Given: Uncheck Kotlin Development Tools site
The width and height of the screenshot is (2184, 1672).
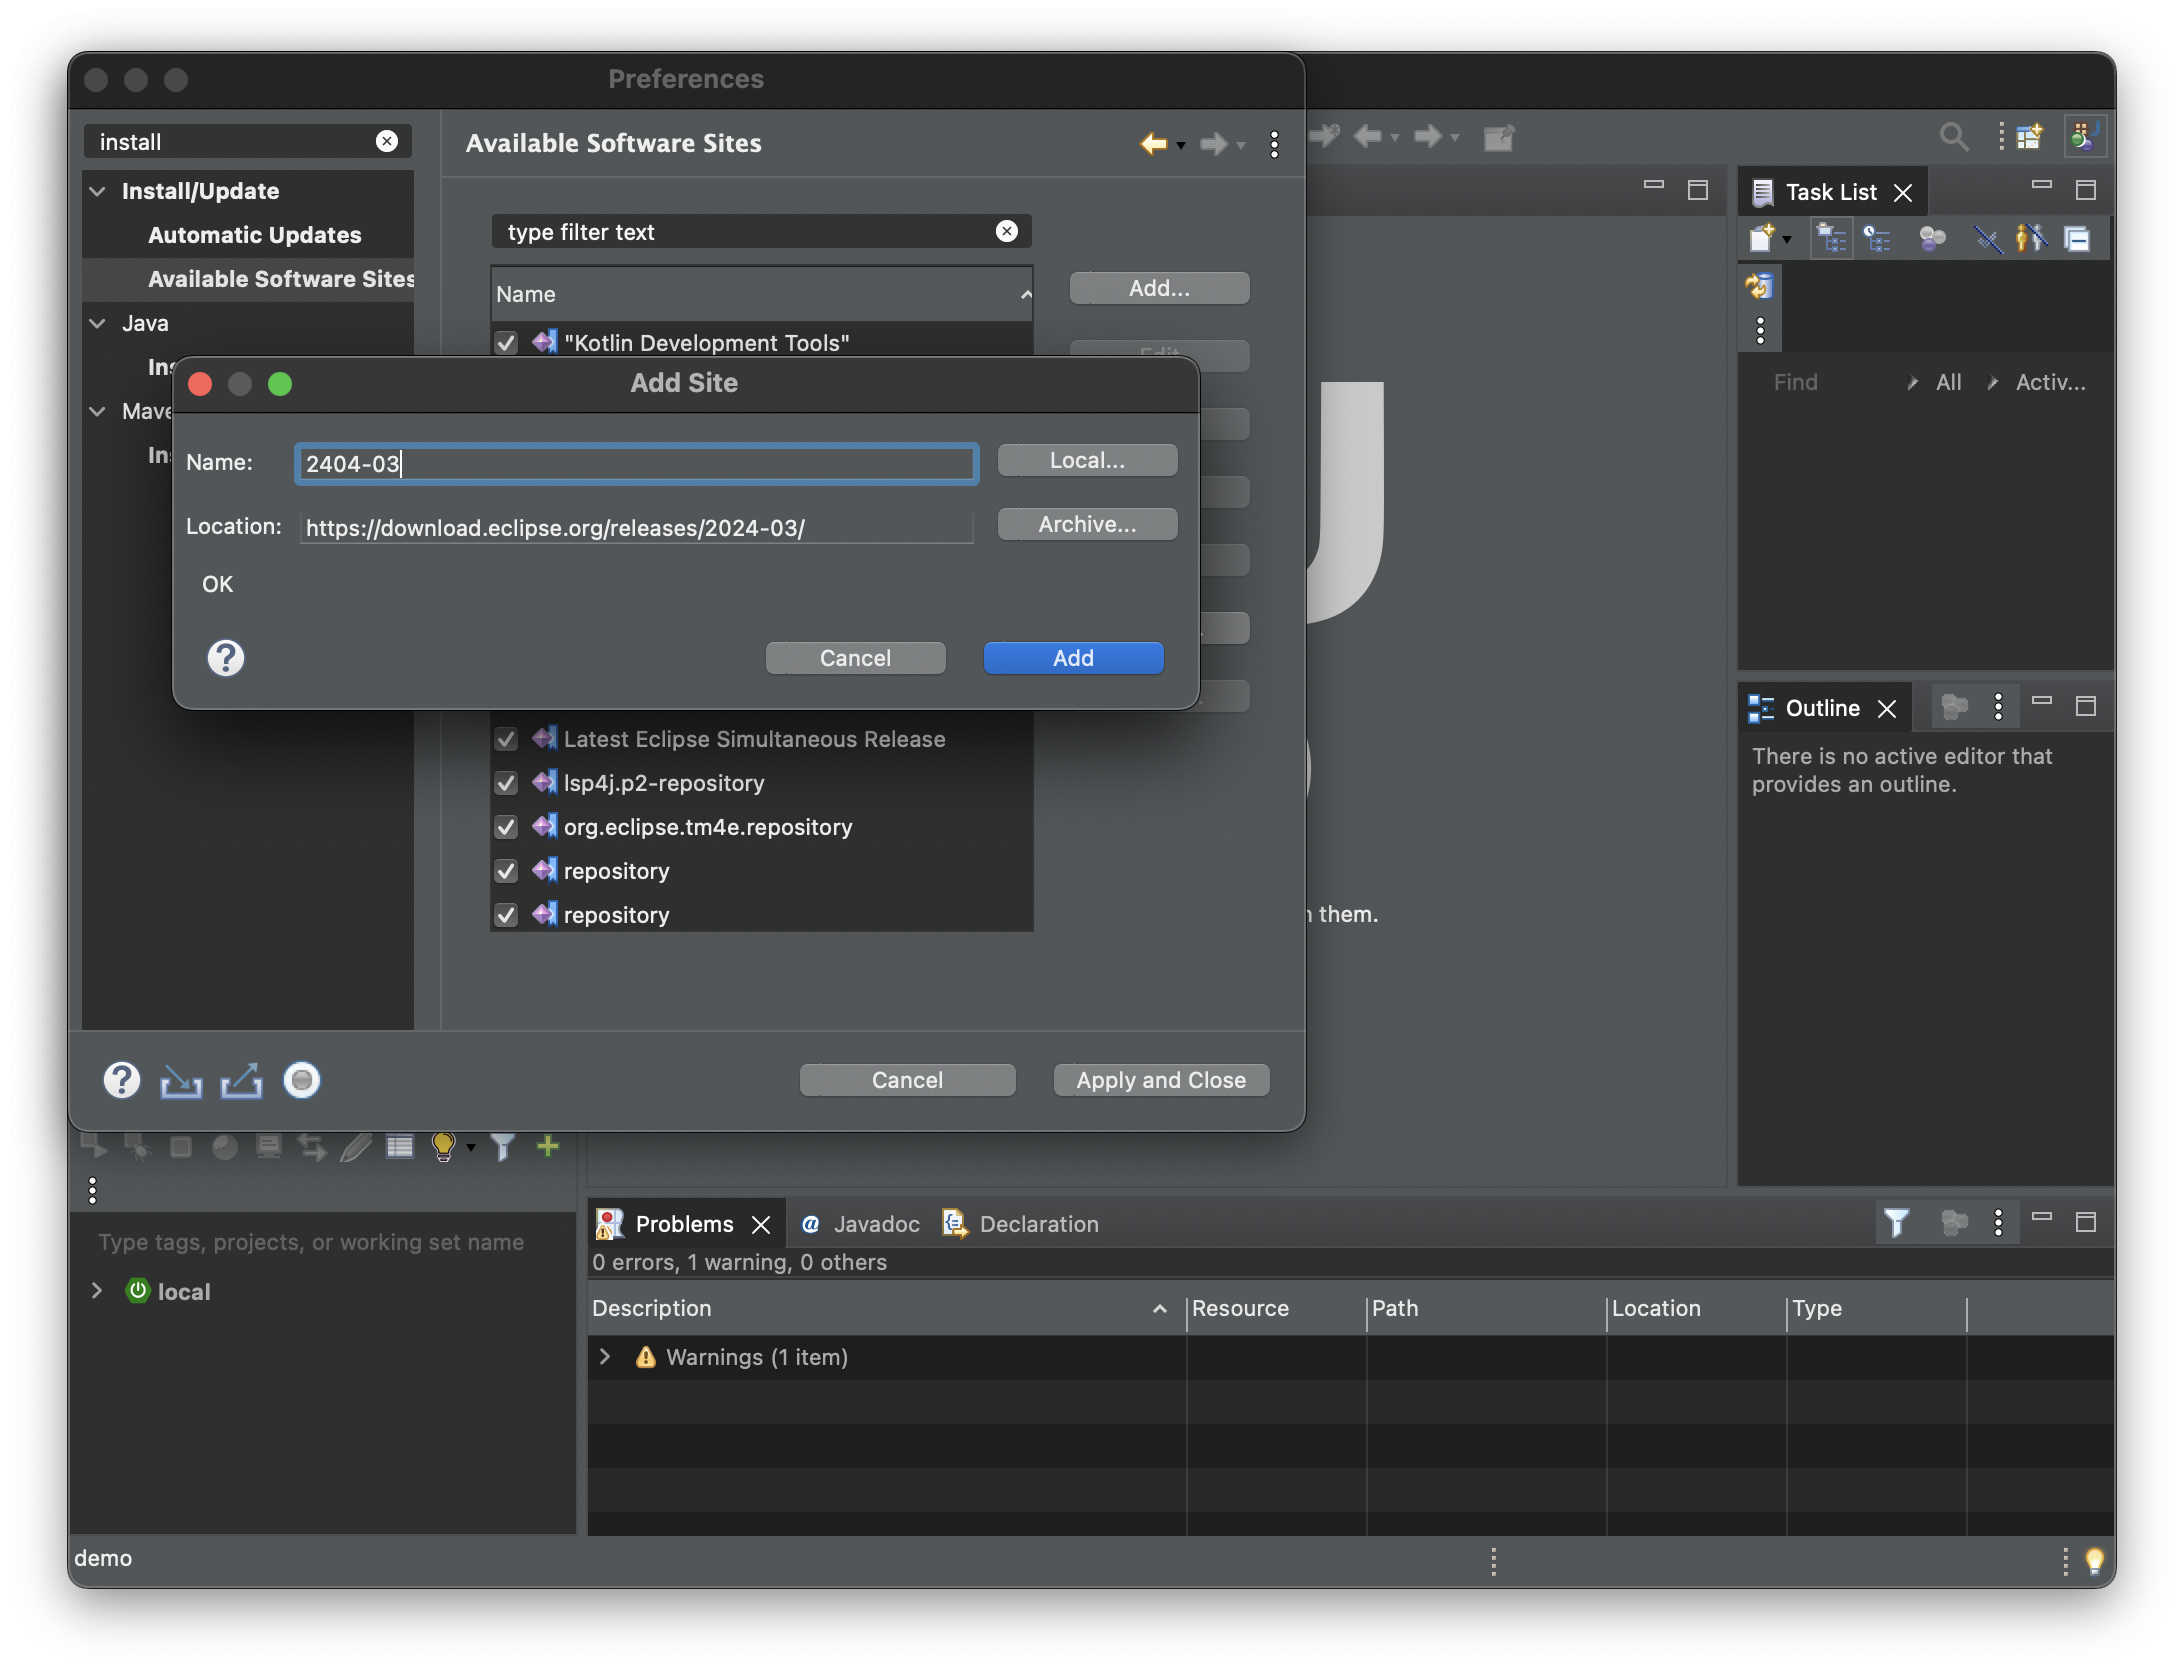Looking at the screenshot, I should (506, 343).
